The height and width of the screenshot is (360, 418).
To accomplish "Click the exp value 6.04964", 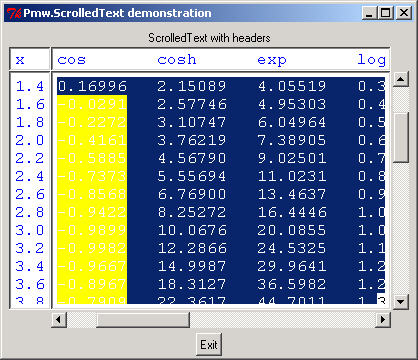I will click(292, 122).
